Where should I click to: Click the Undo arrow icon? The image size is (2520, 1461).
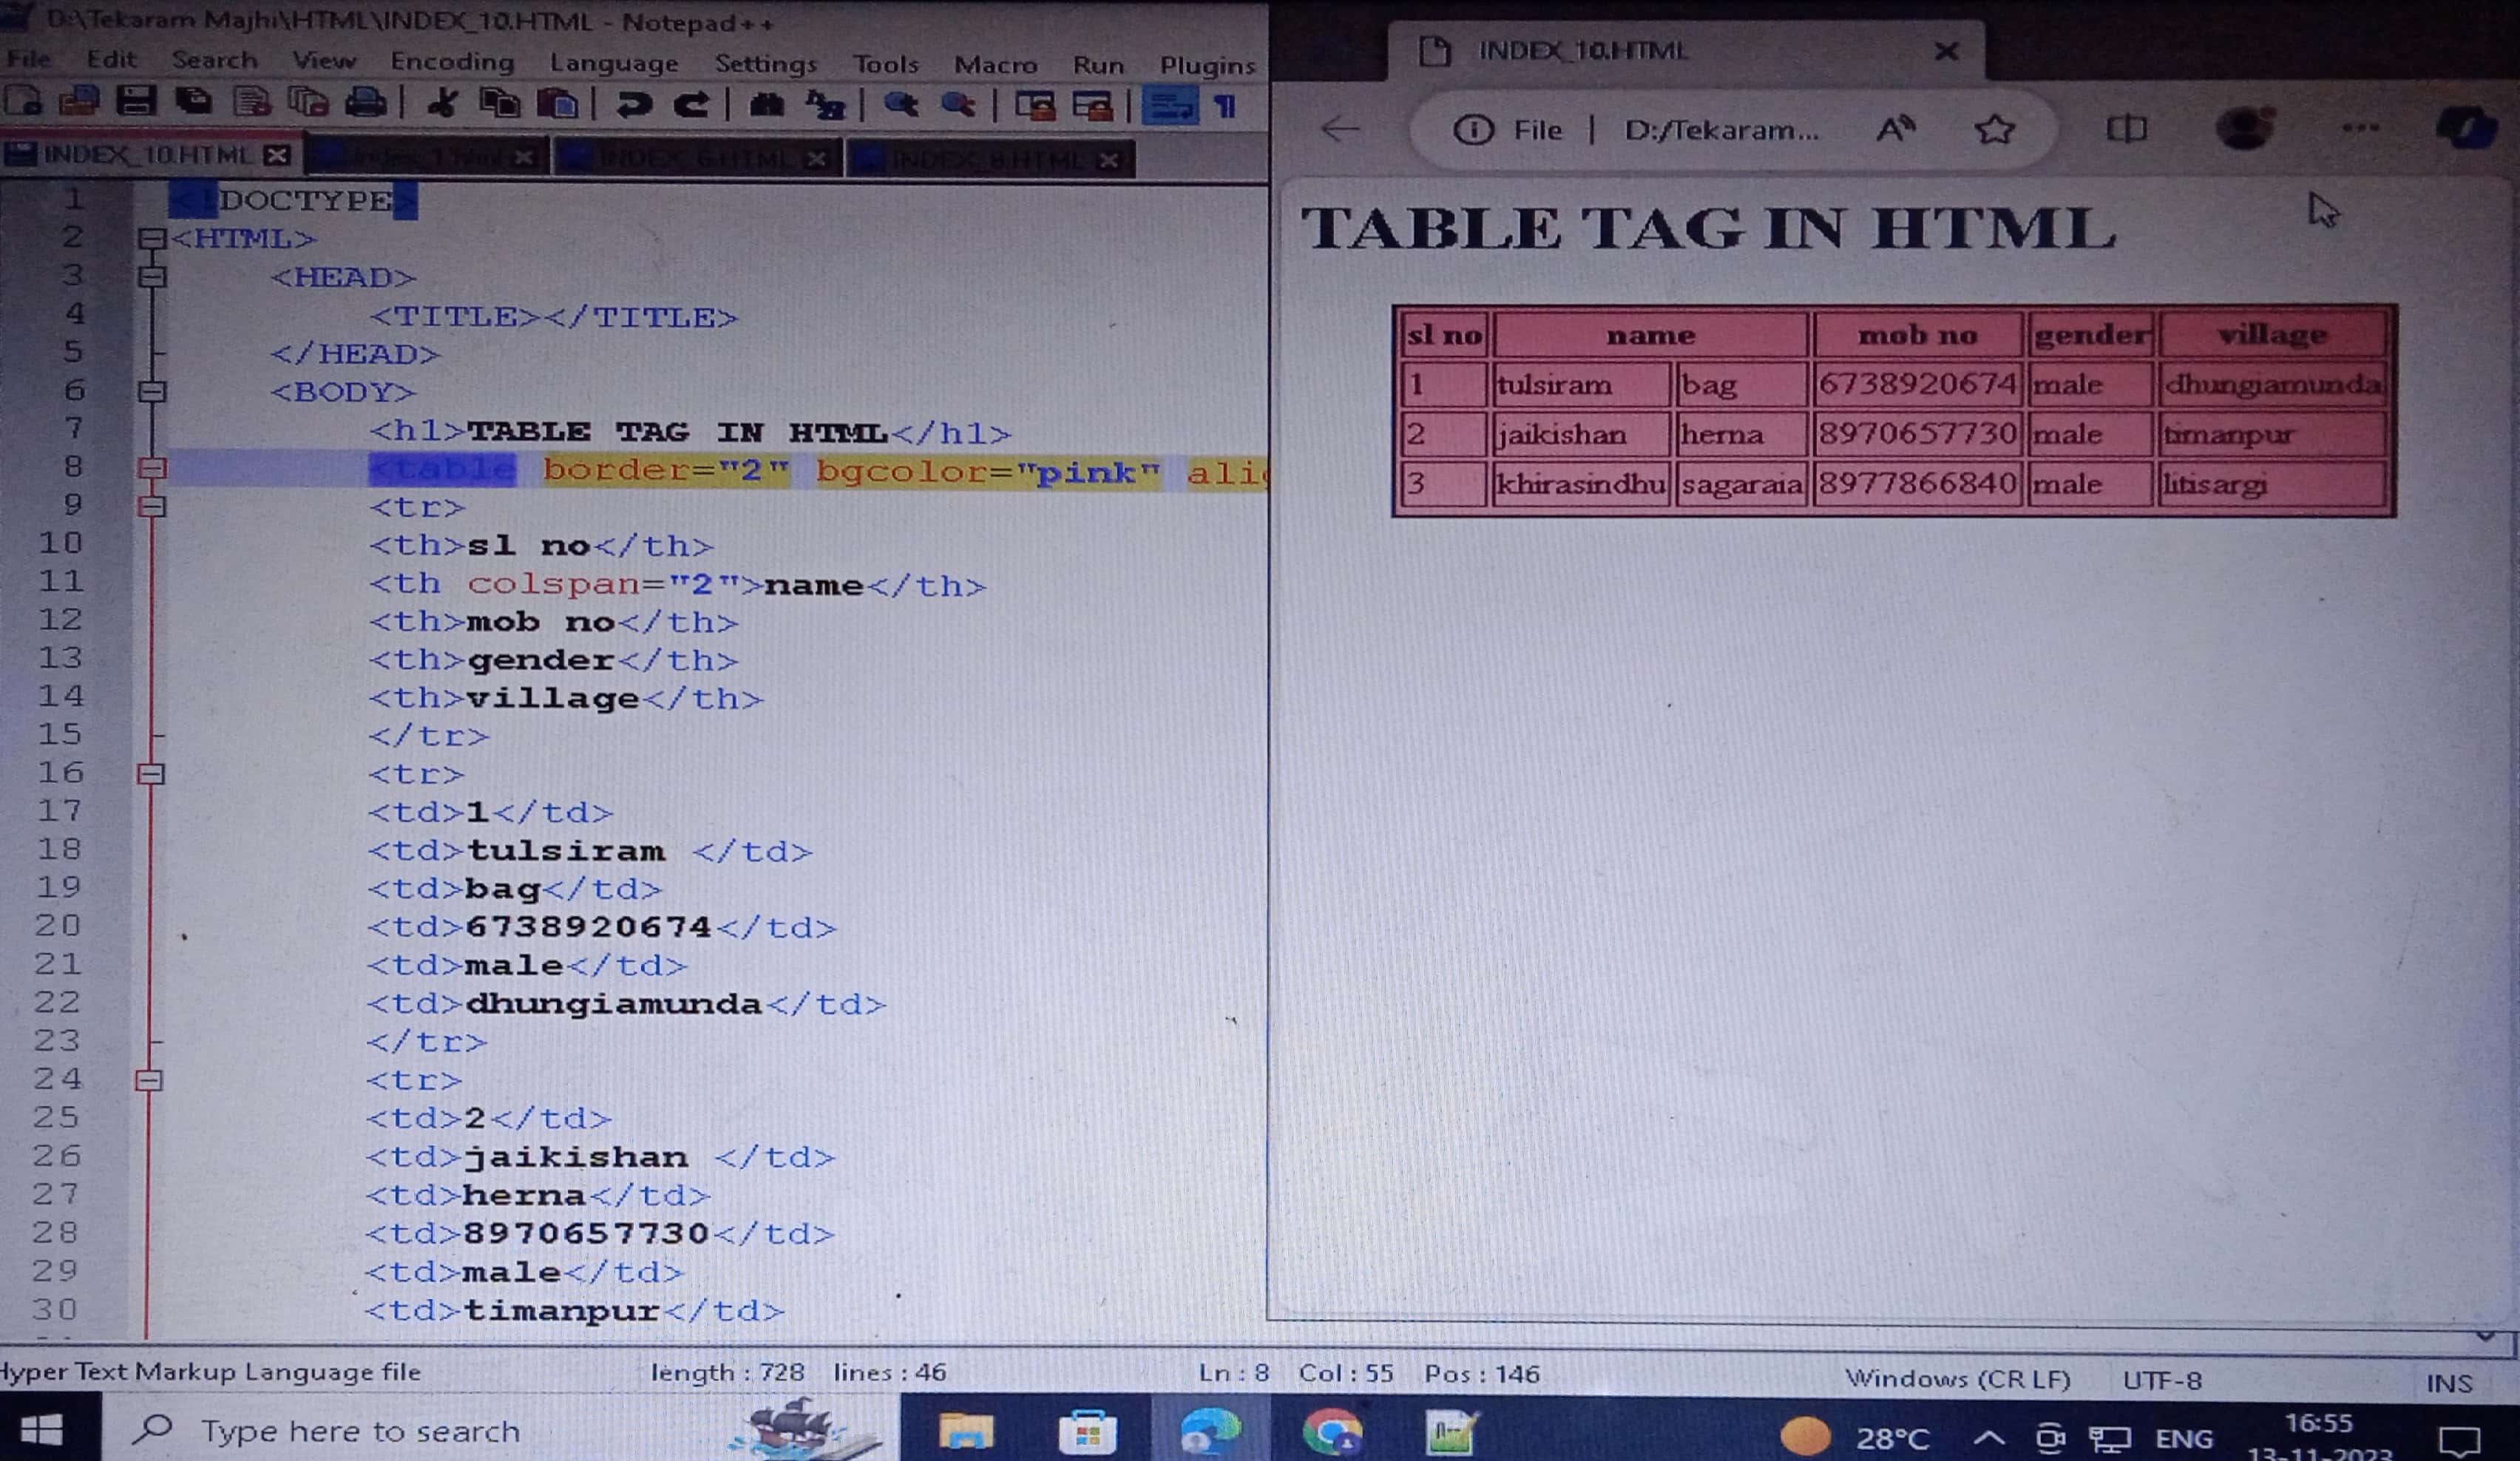[x=632, y=105]
